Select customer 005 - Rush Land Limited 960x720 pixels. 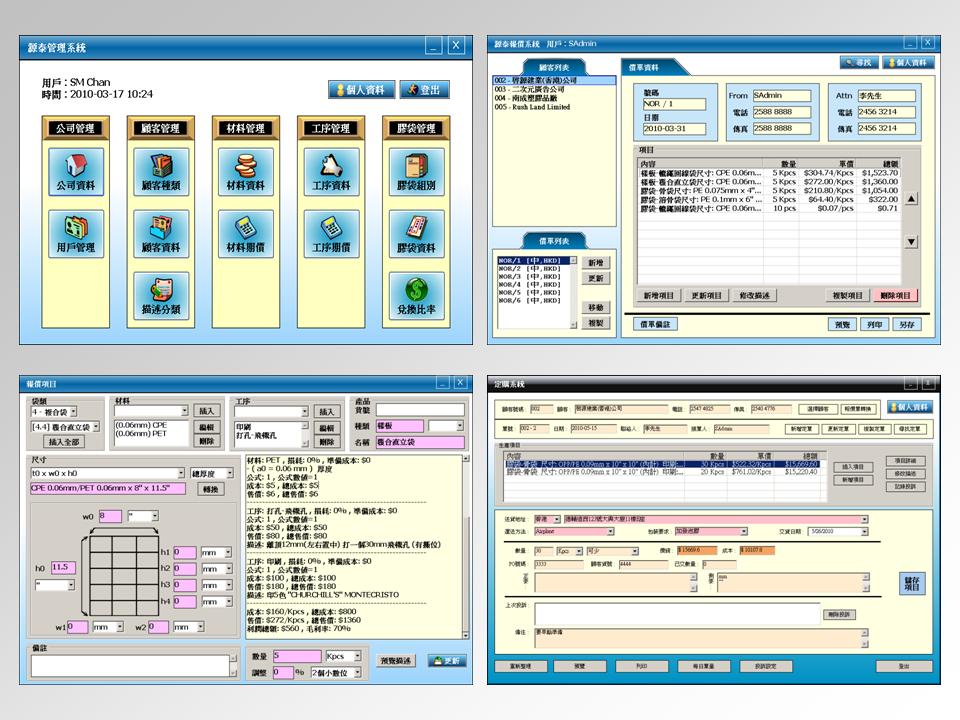click(x=530, y=107)
